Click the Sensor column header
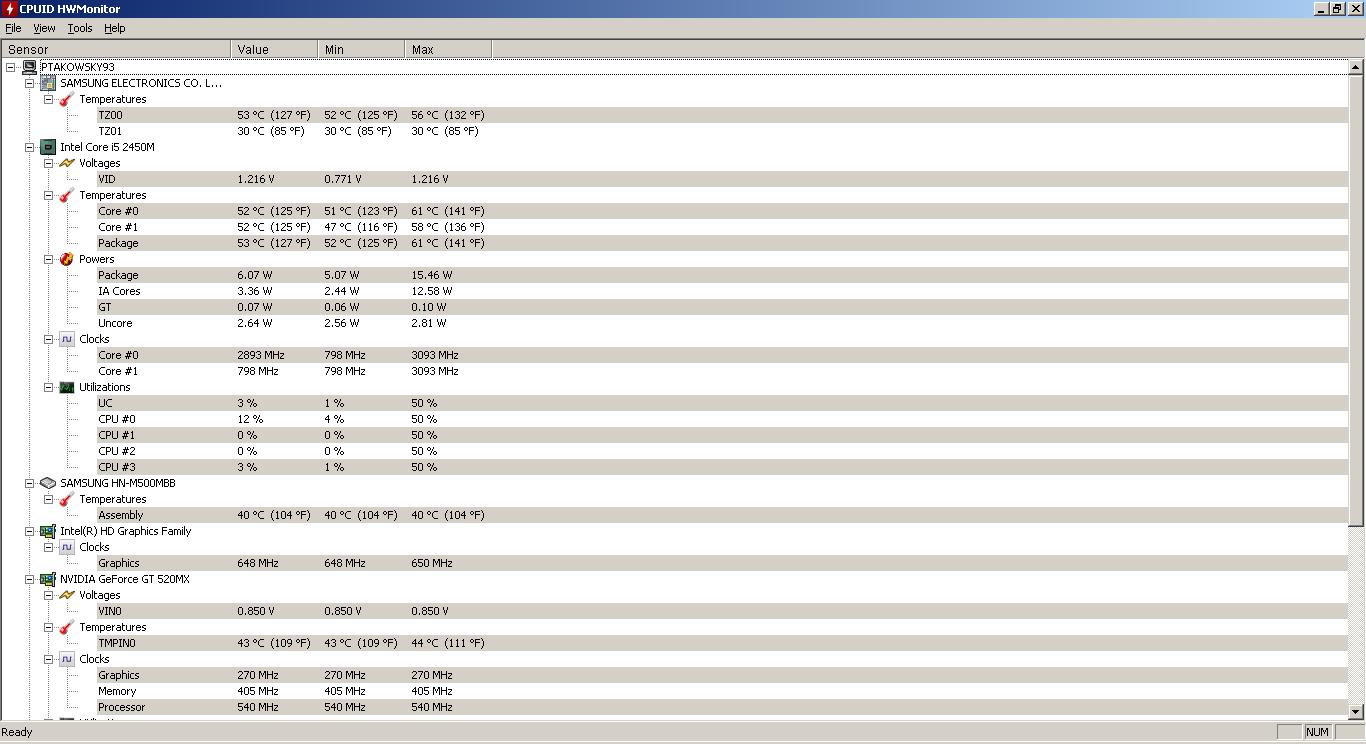Viewport: 1366px width, 744px height. point(116,49)
